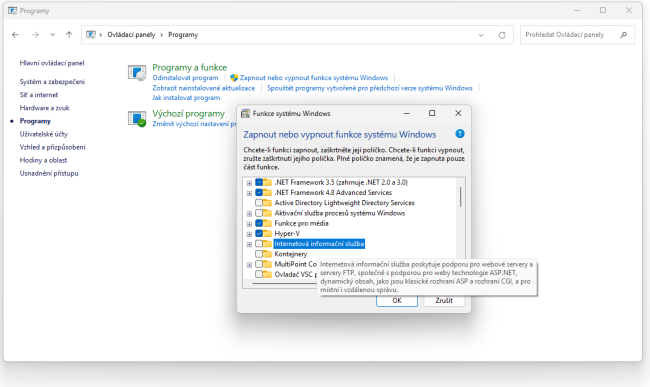650x387 pixels.
Task: Open Spouštět programy vytvořené pro předchozí verze link
Action: click(x=370, y=88)
